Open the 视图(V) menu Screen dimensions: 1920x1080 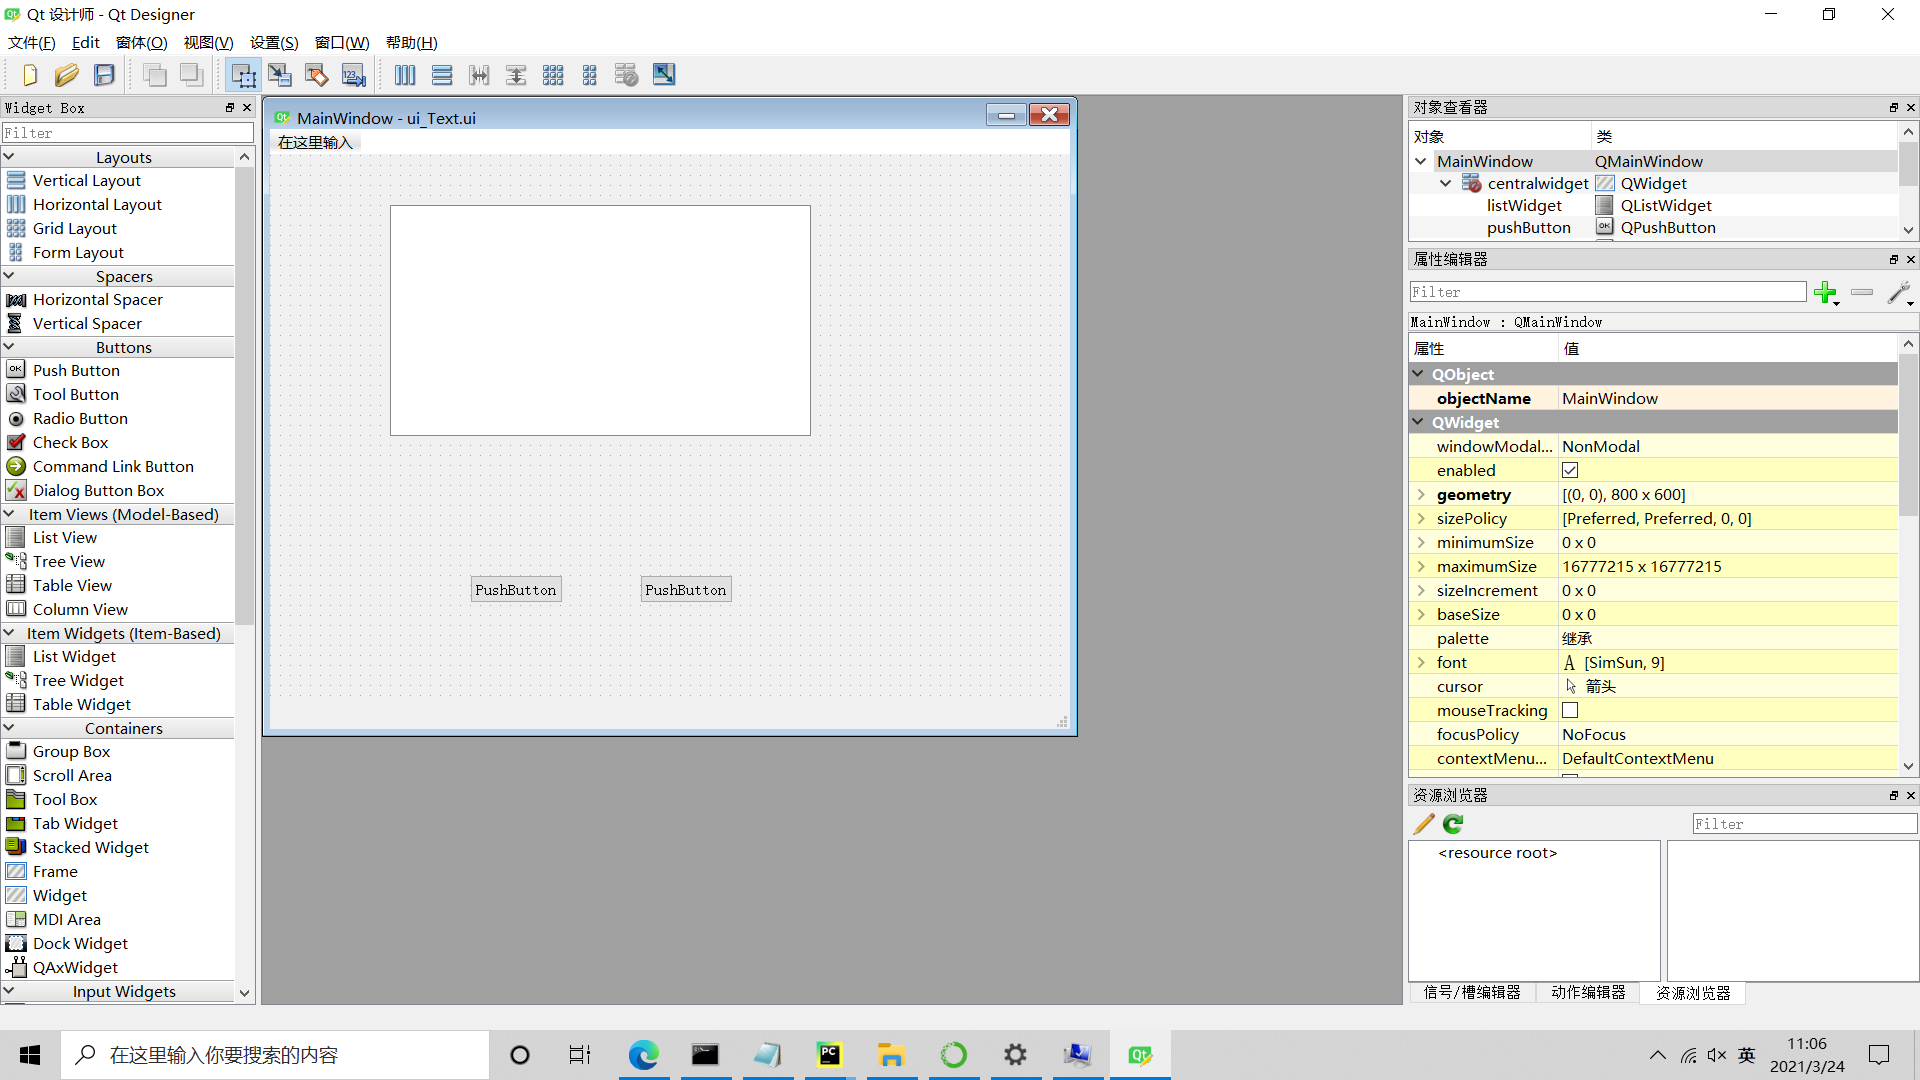coord(210,42)
